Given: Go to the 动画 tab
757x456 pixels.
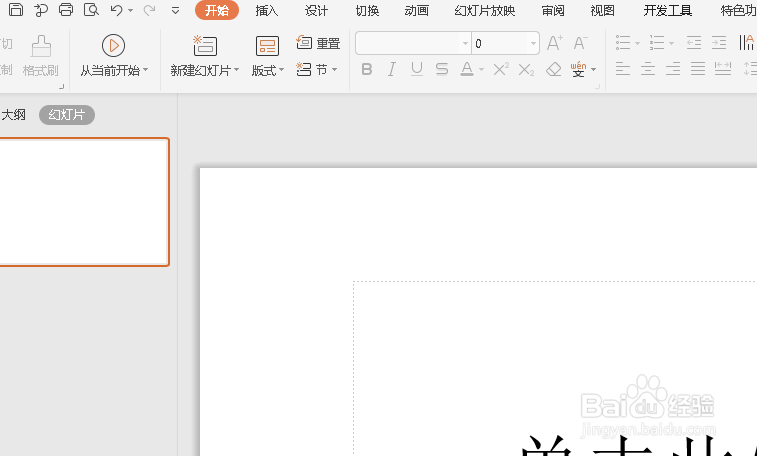Looking at the screenshot, I should click(x=417, y=11).
